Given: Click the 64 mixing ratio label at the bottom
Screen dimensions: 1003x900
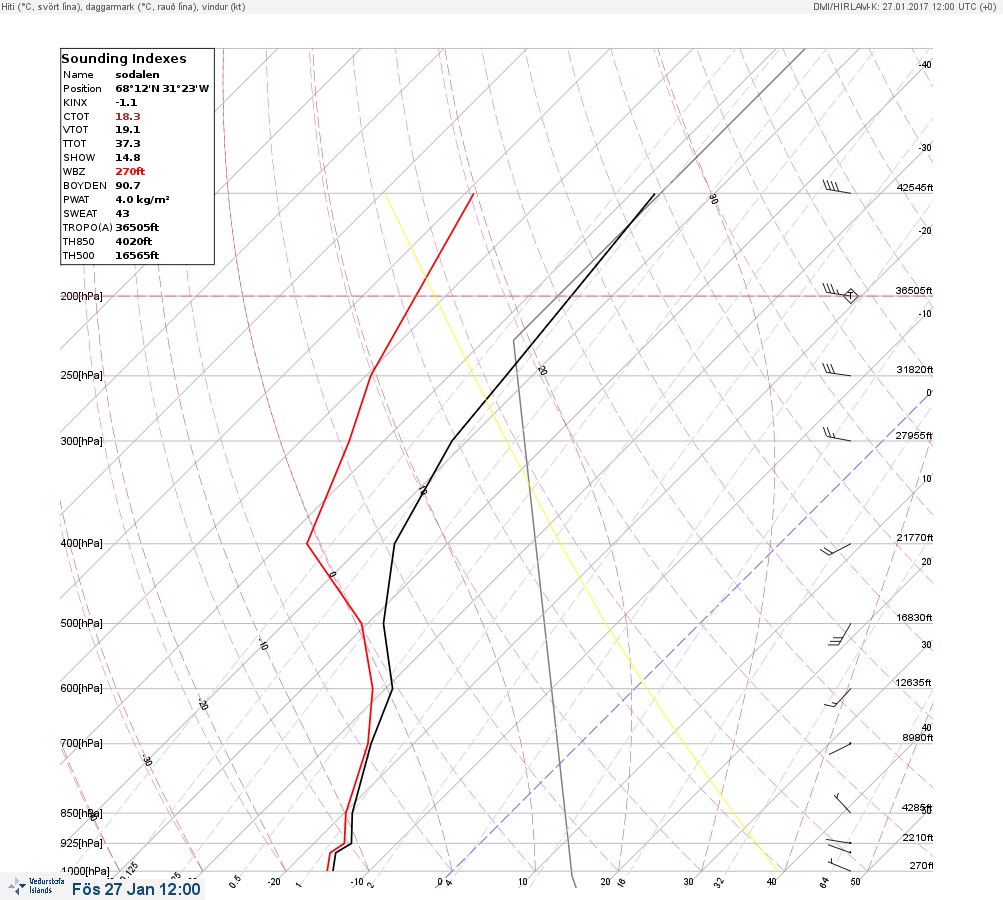Looking at the screenshot, I should tap(825, 883).
